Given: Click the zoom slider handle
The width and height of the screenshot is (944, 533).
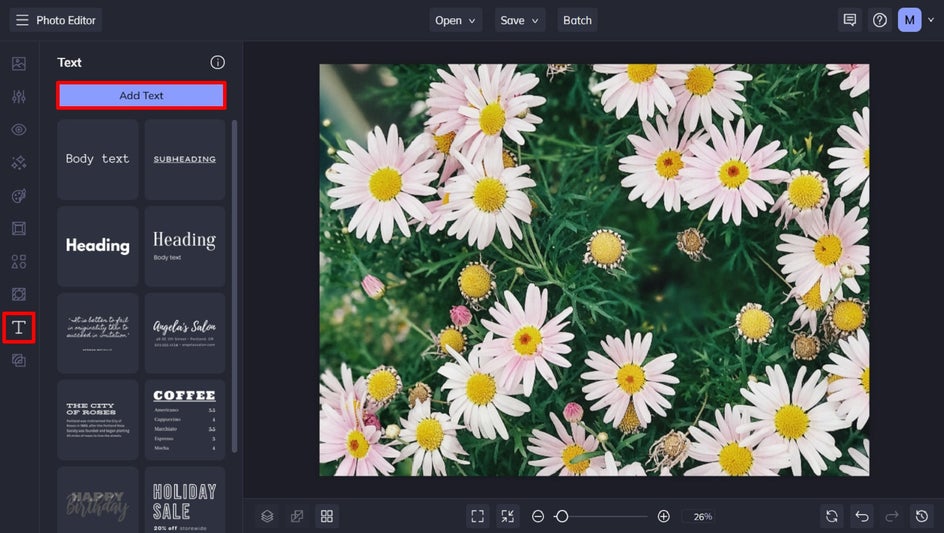Looking at the screenshot, I should click(562, 516).
